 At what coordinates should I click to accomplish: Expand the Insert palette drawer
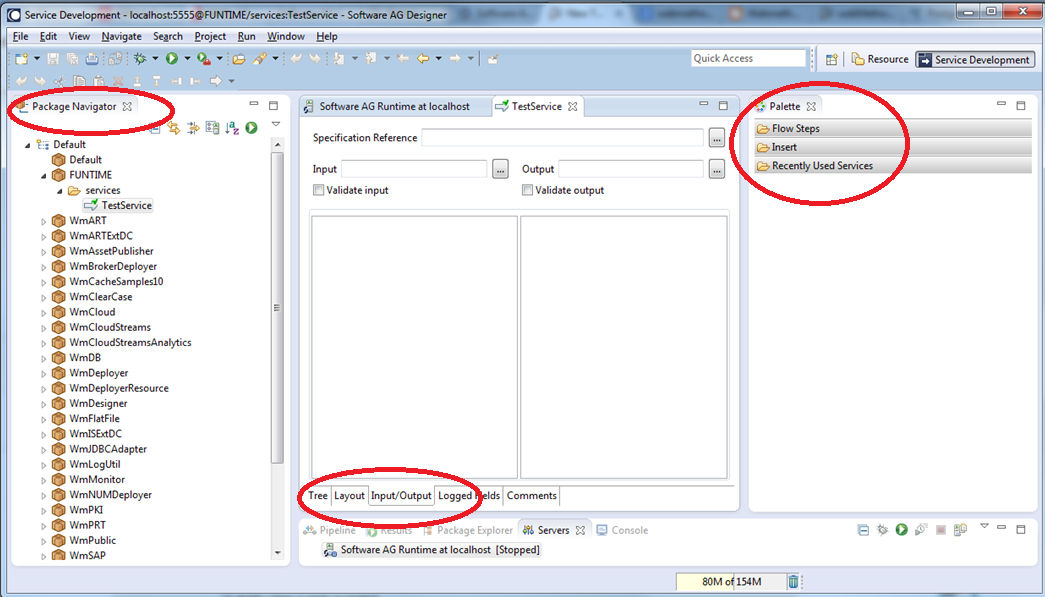(892, 147)
